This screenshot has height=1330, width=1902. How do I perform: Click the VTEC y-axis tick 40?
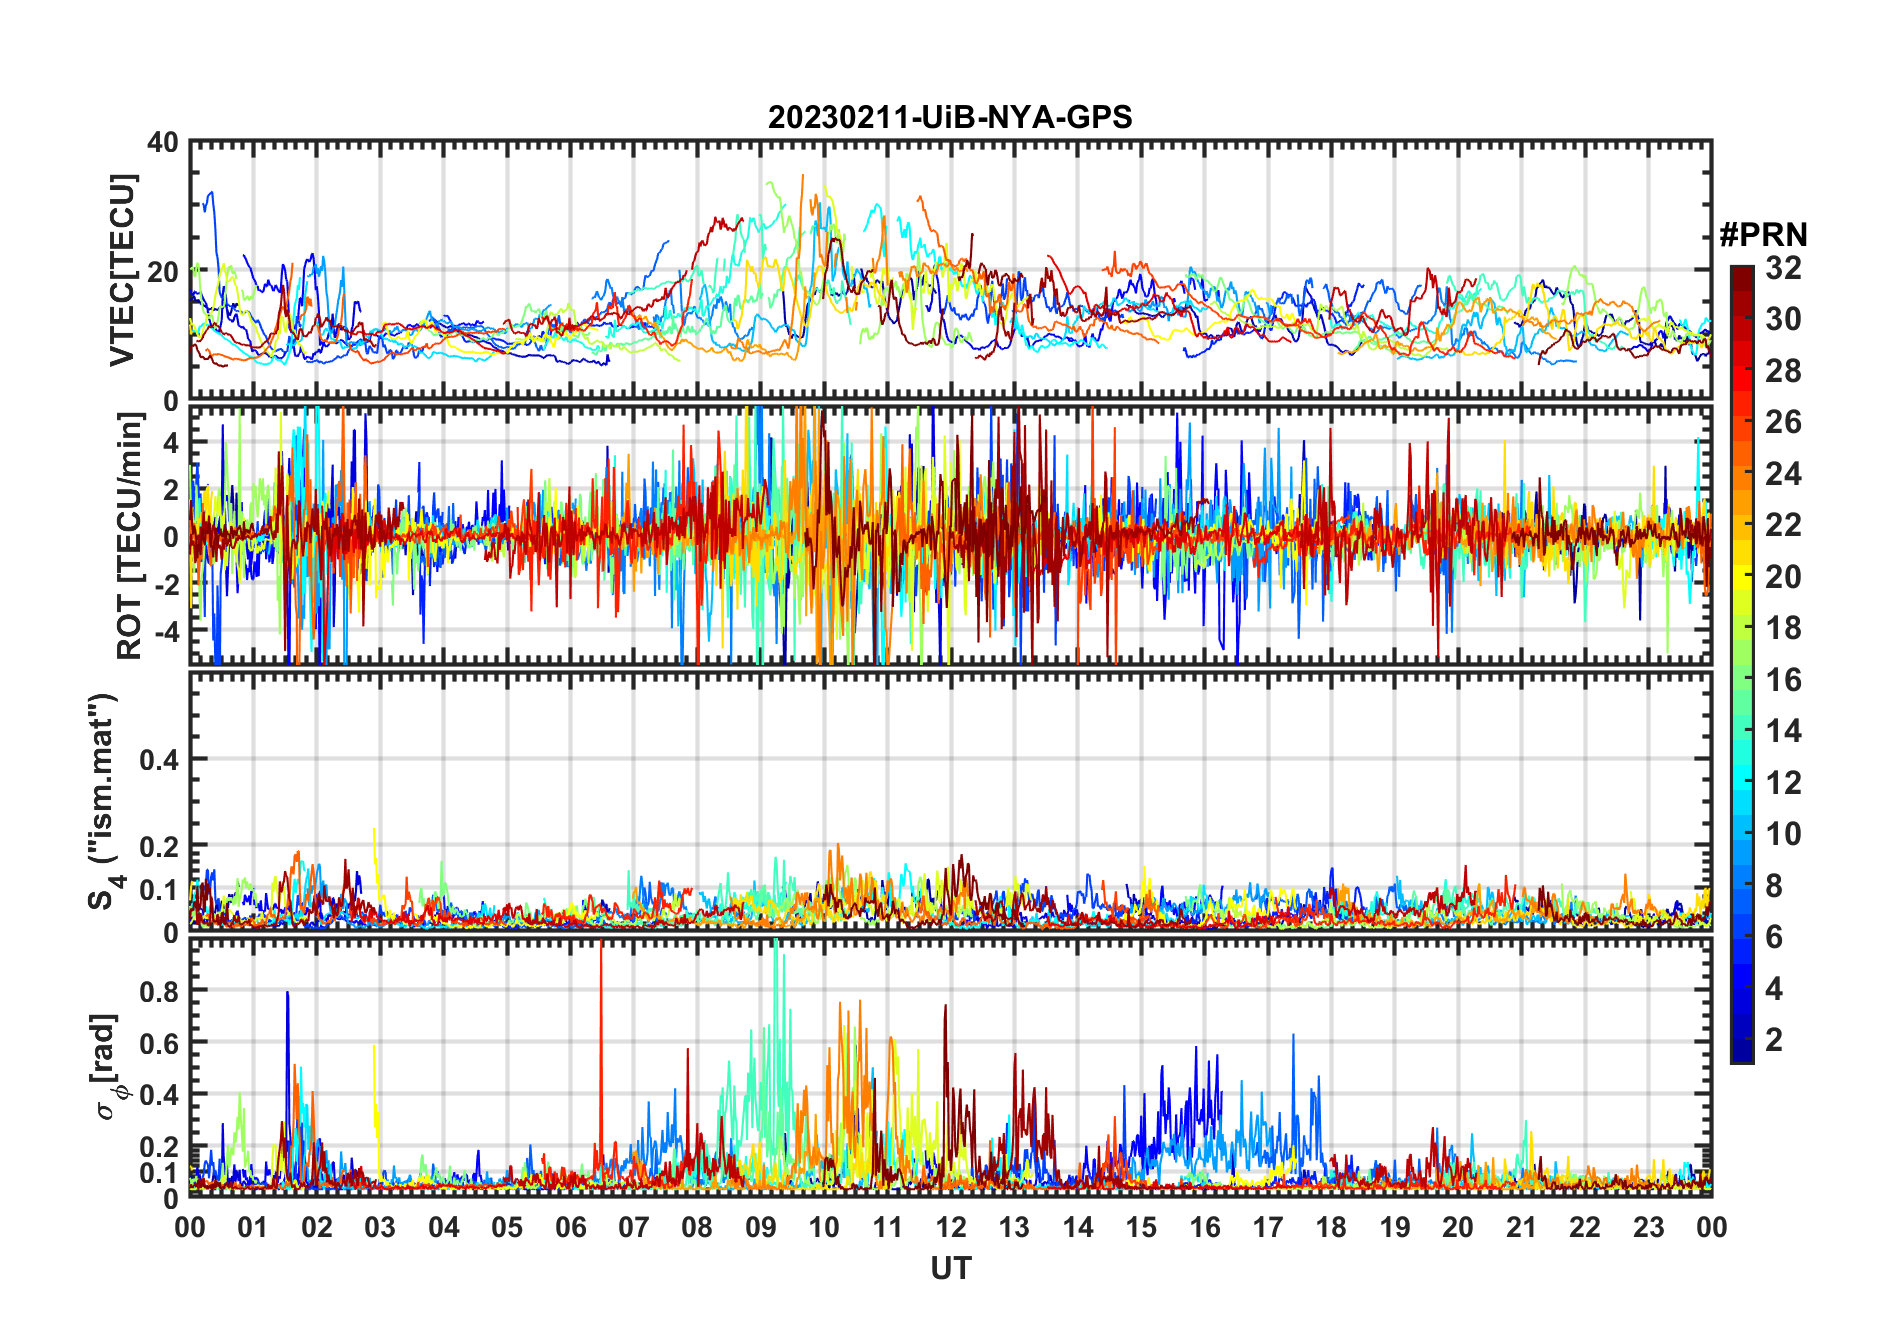[x=163, y=143]
